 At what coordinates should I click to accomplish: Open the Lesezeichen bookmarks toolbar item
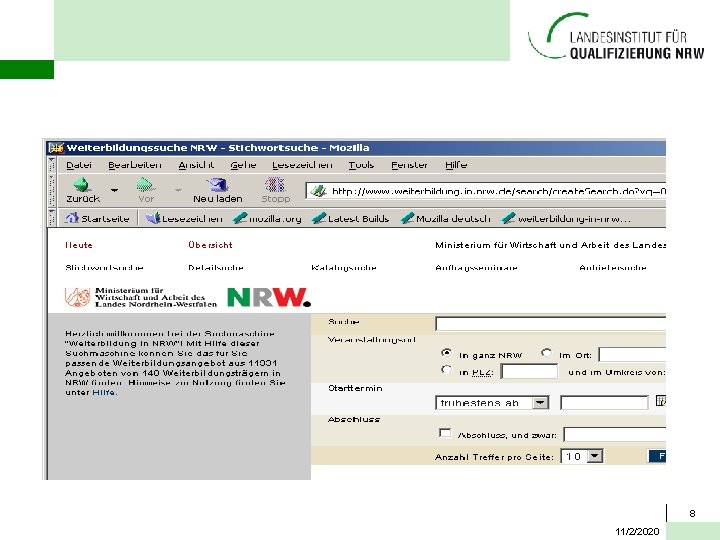[x=184, y=219]
